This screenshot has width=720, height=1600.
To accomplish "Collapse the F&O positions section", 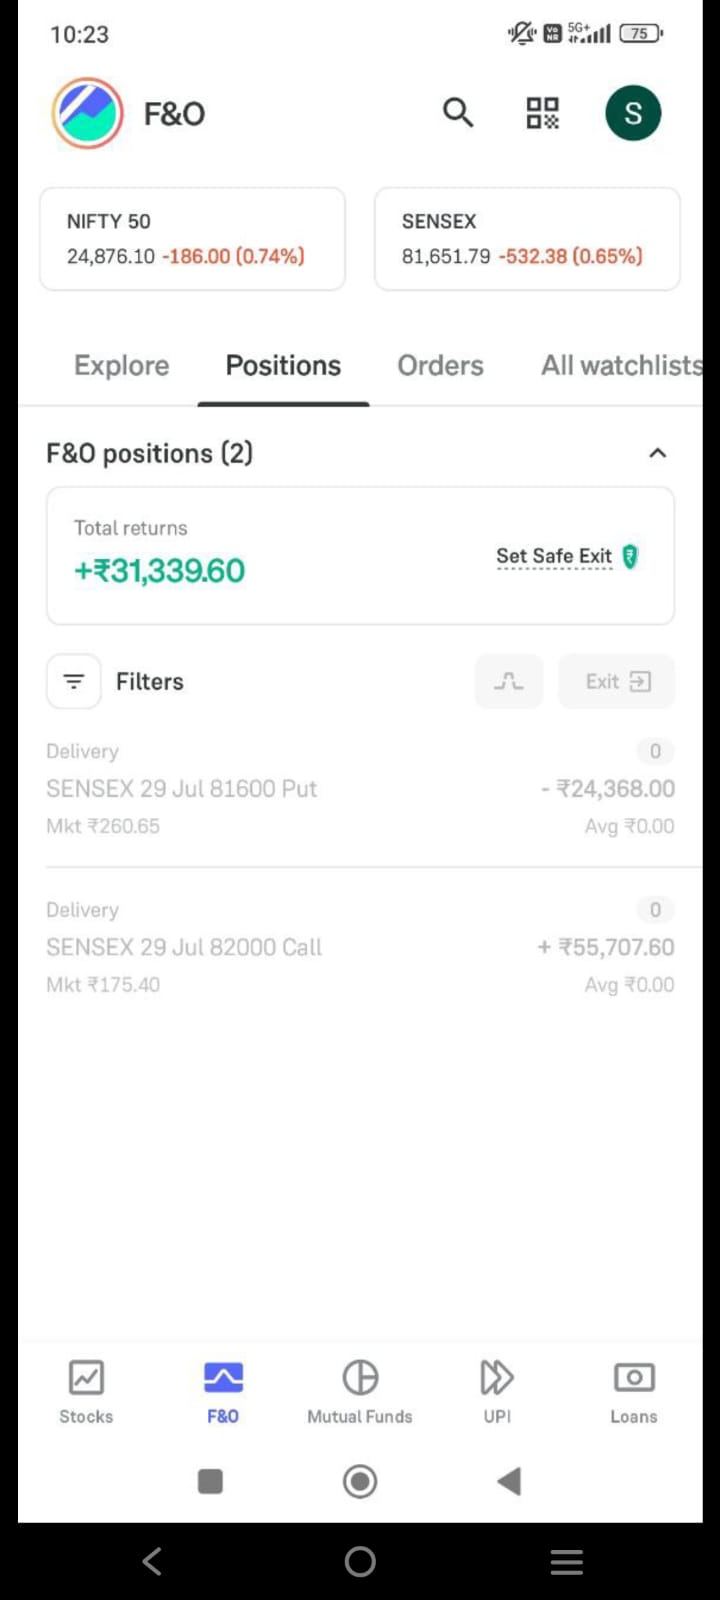I will pos(657,453).
